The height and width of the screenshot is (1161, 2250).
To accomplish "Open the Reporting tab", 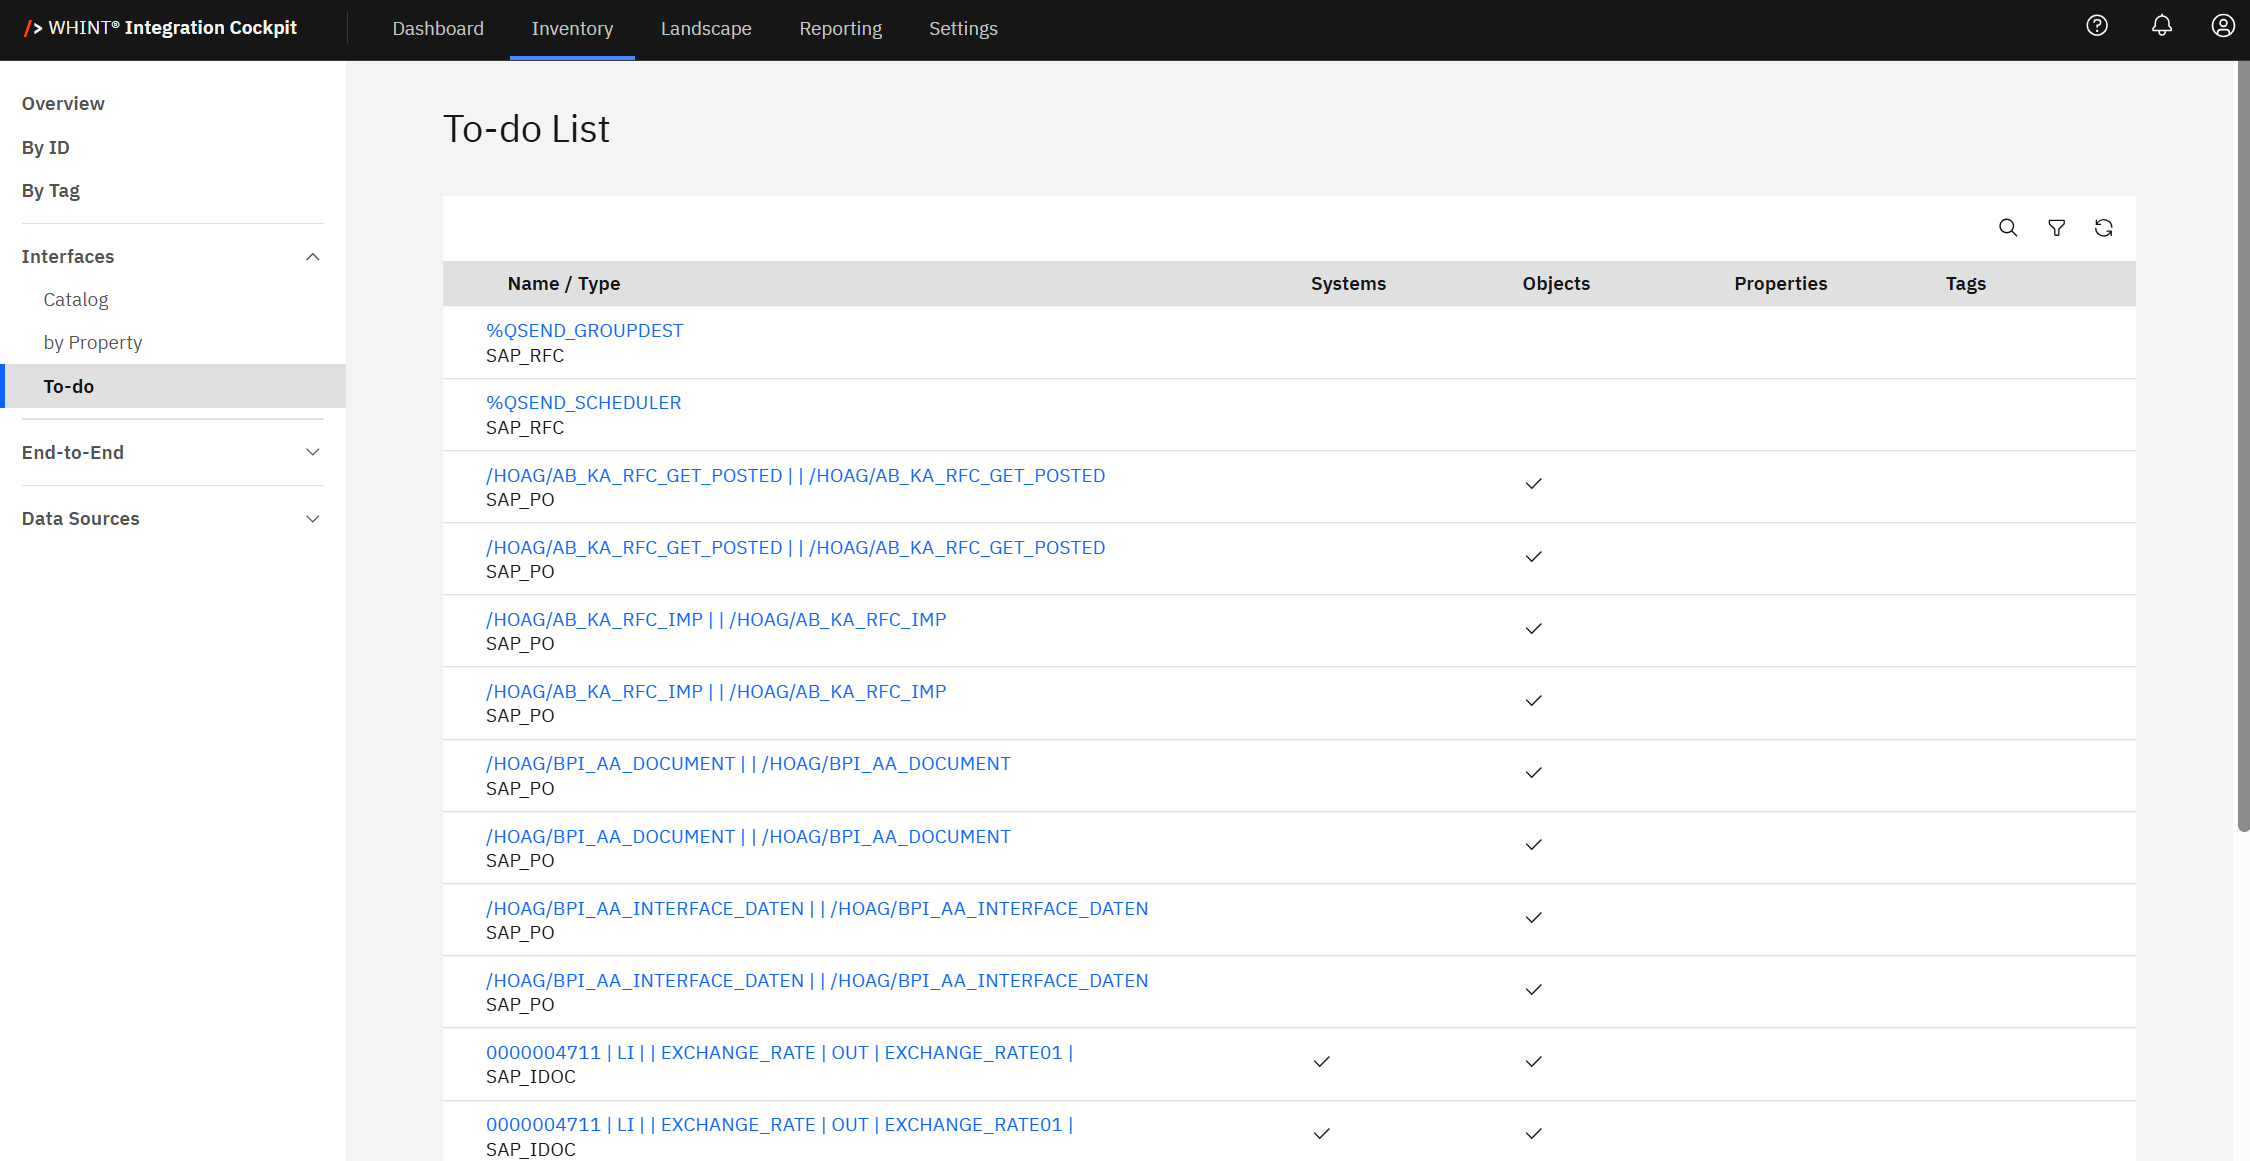I will [x=840, y=29].
